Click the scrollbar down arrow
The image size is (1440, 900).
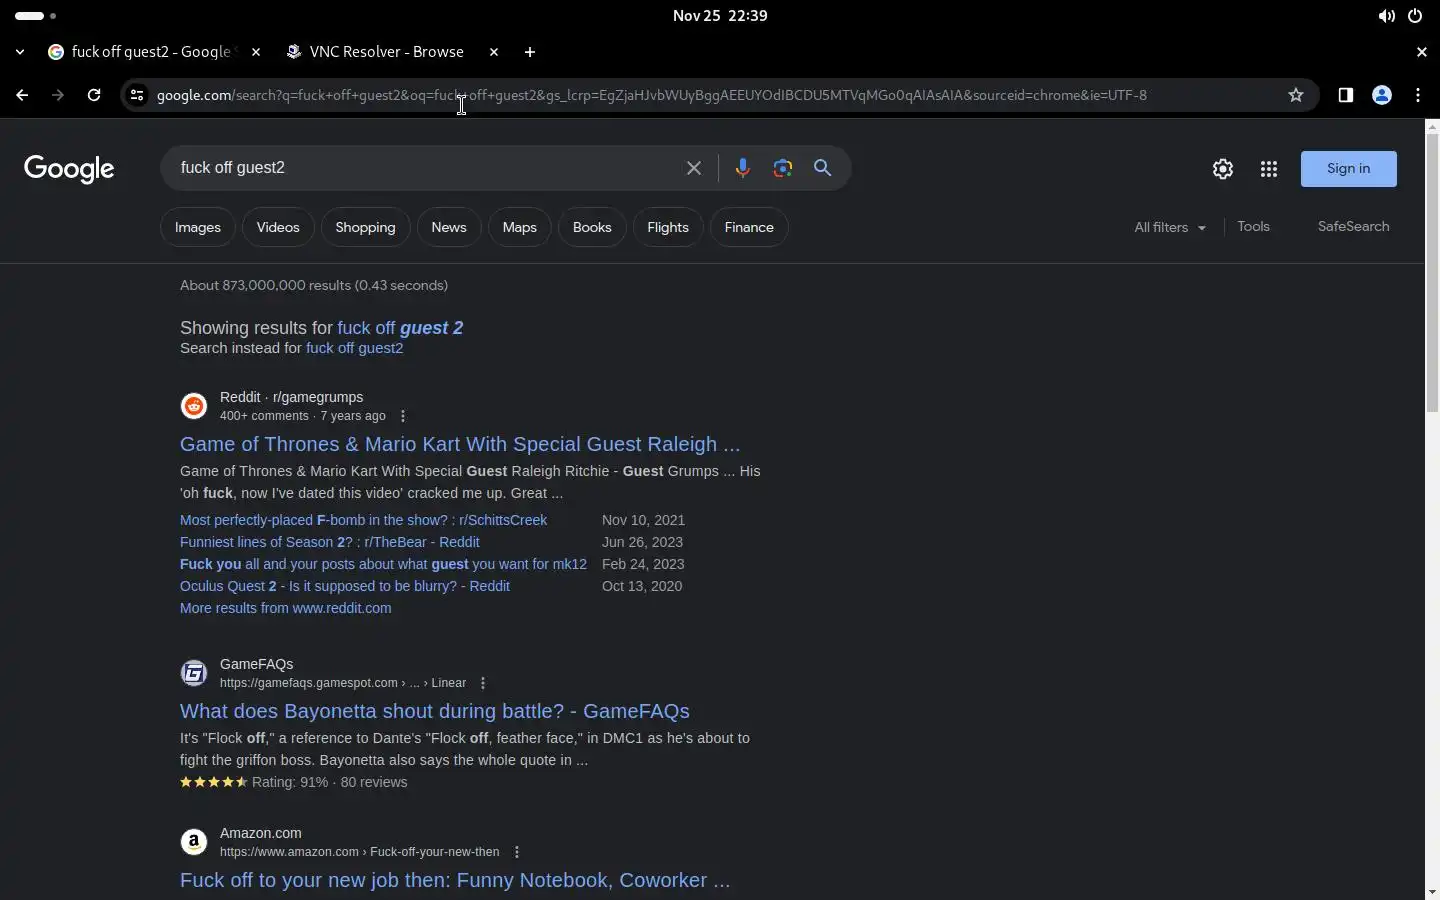coord(1432,892)
